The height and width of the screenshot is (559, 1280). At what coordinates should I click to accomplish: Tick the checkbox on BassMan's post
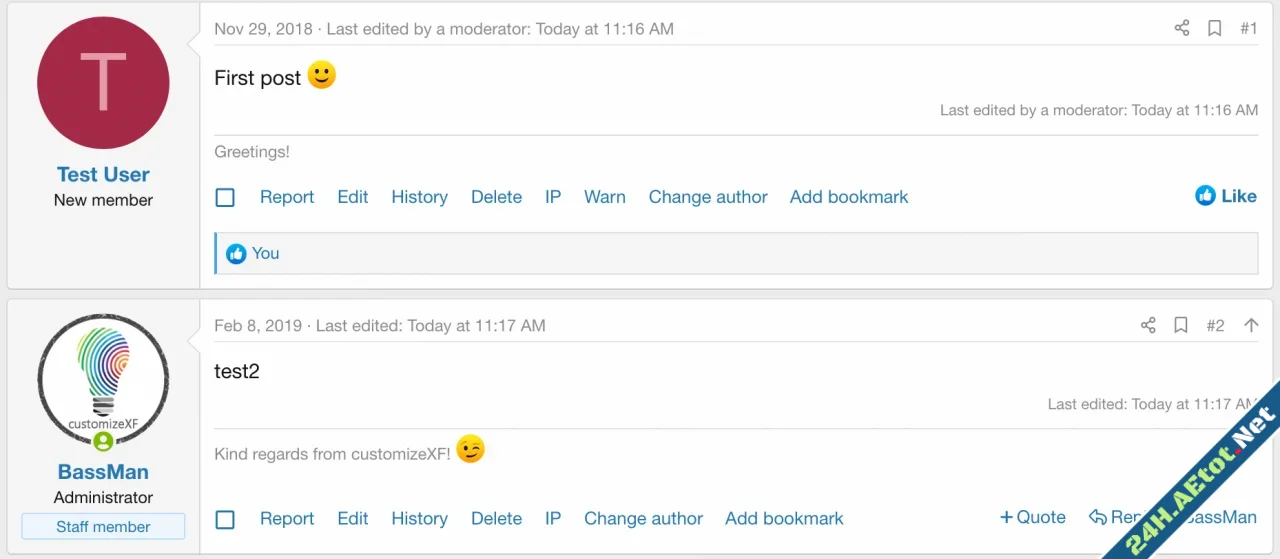click(225, 520)
